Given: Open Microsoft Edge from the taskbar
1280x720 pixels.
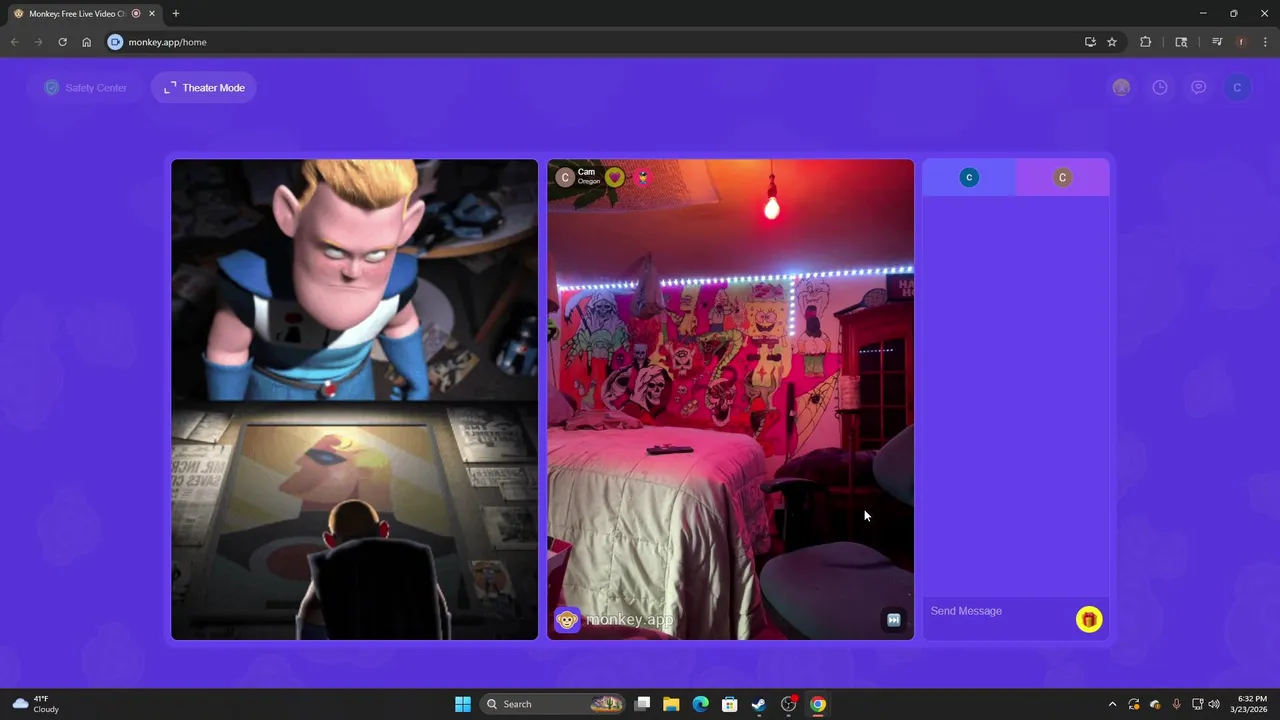Looking at the screenshot, I should [x=701, y=704].
